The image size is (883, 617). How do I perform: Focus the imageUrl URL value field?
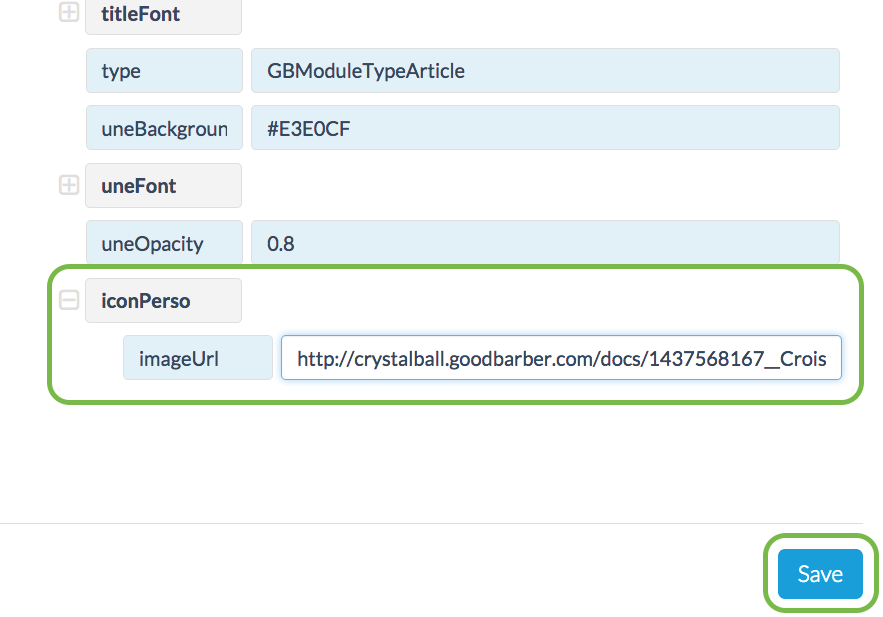561,358
